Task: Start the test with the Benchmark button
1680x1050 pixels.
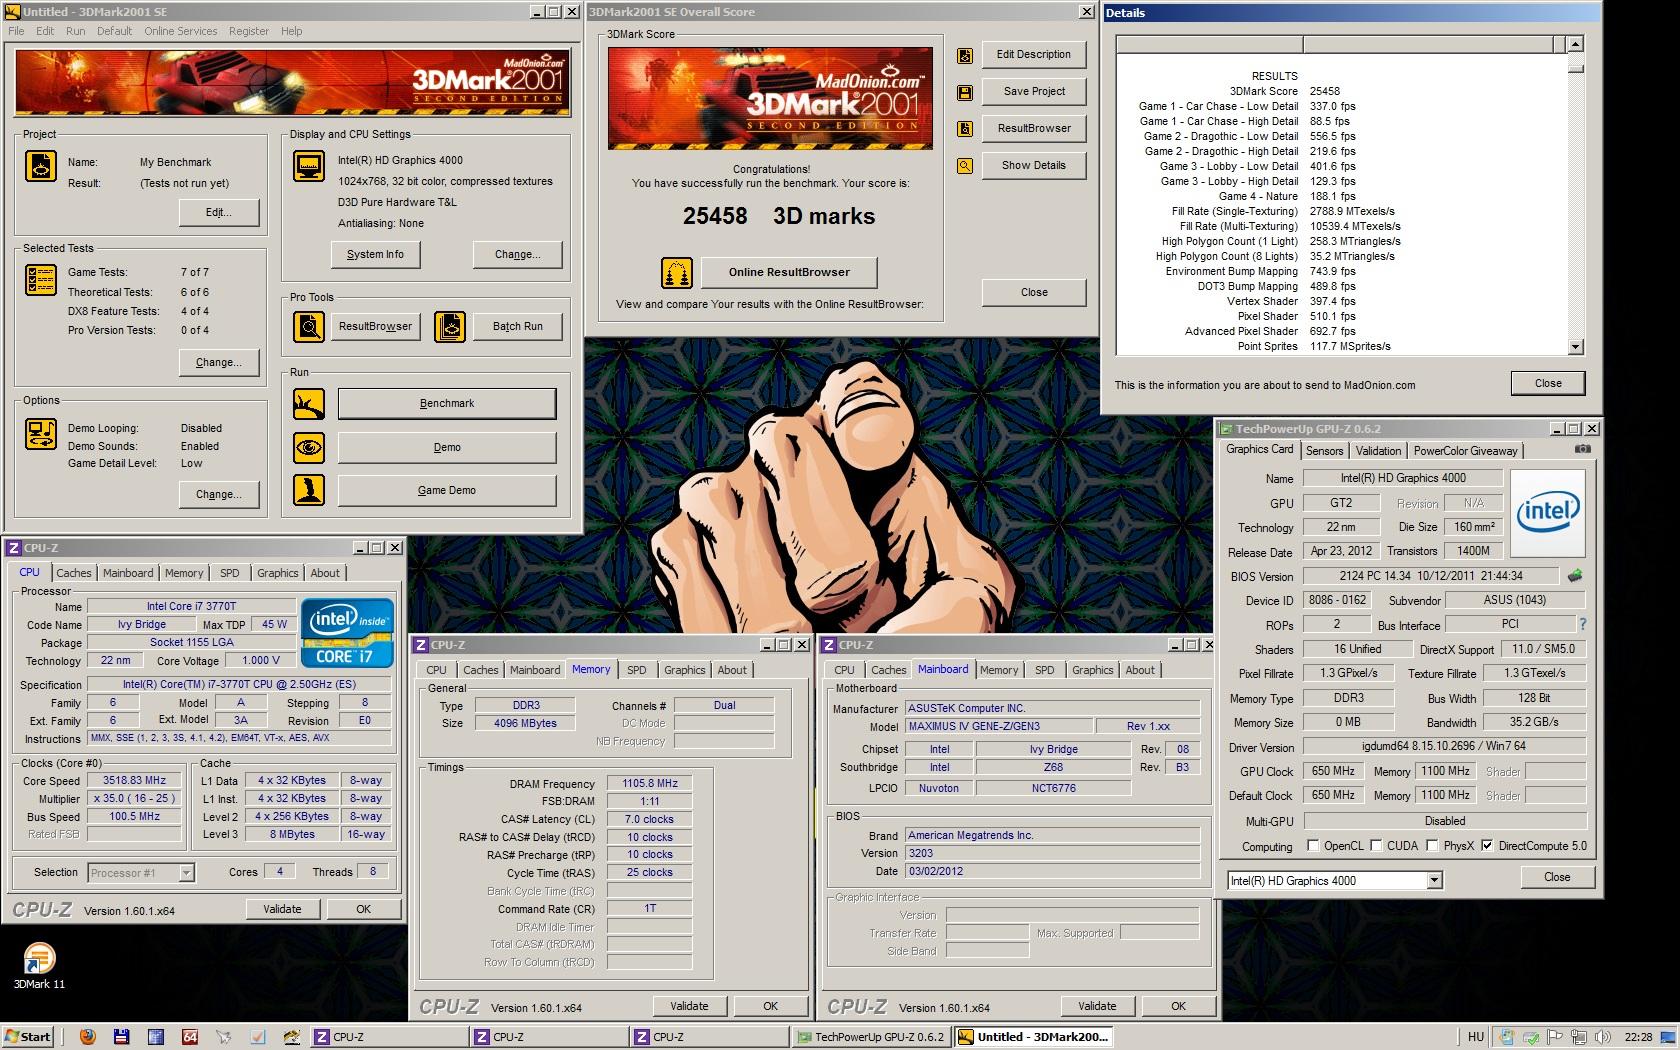Action: (447, 403)
